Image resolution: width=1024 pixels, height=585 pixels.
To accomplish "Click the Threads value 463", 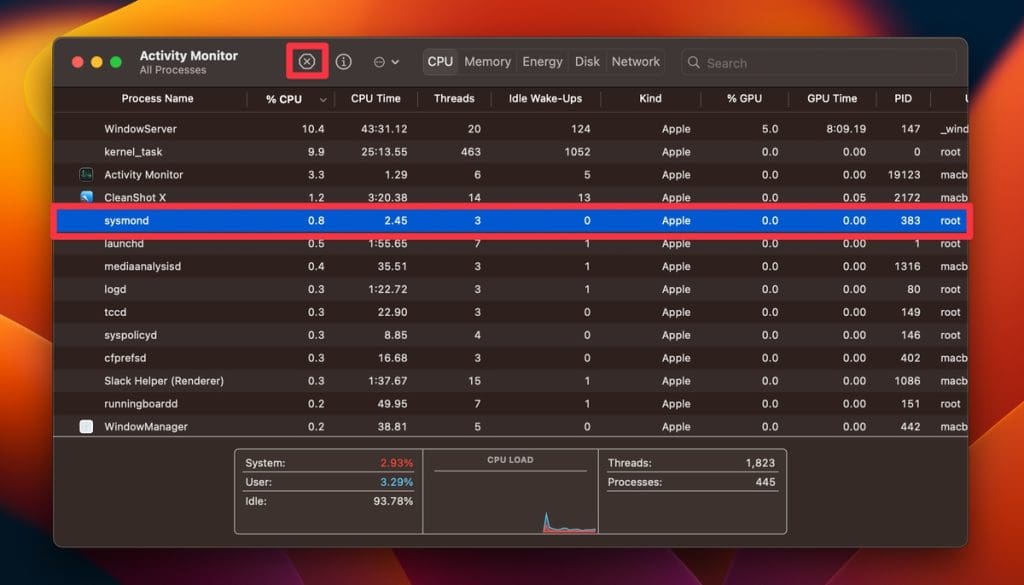I will click(470, 151).
